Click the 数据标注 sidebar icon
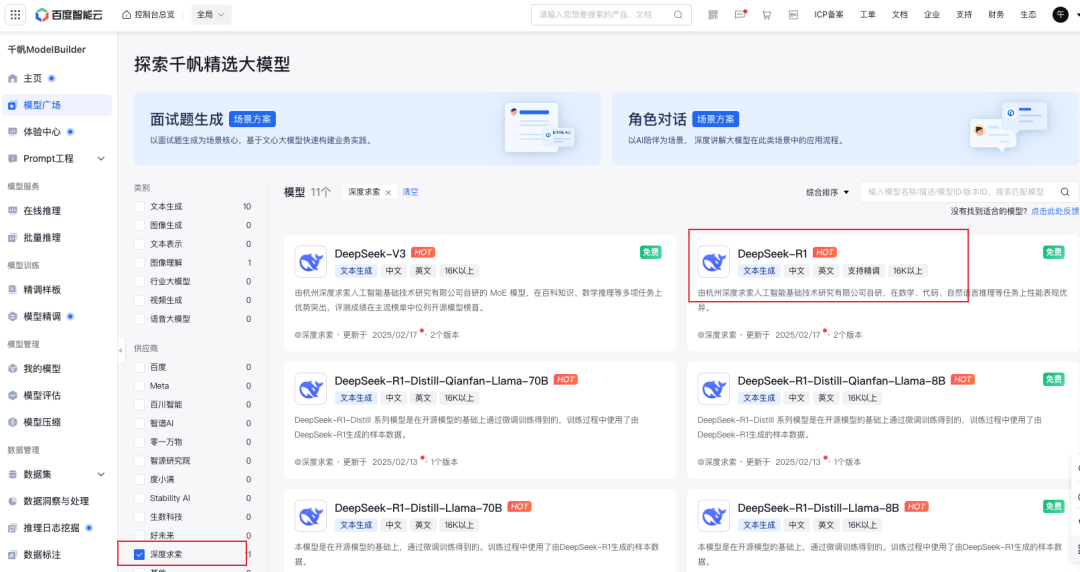1080x572 pixels. [x=12, y=555]
